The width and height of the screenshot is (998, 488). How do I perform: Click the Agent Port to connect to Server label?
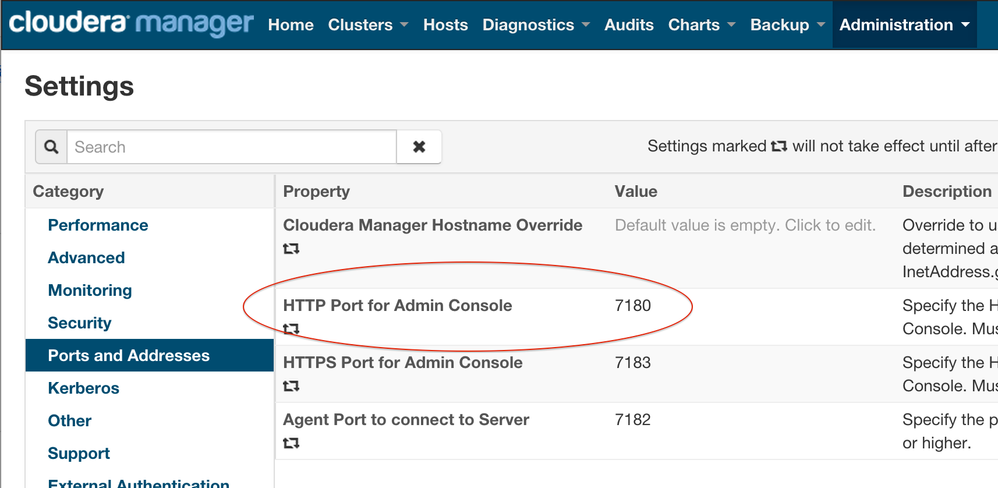coord(406,420)
